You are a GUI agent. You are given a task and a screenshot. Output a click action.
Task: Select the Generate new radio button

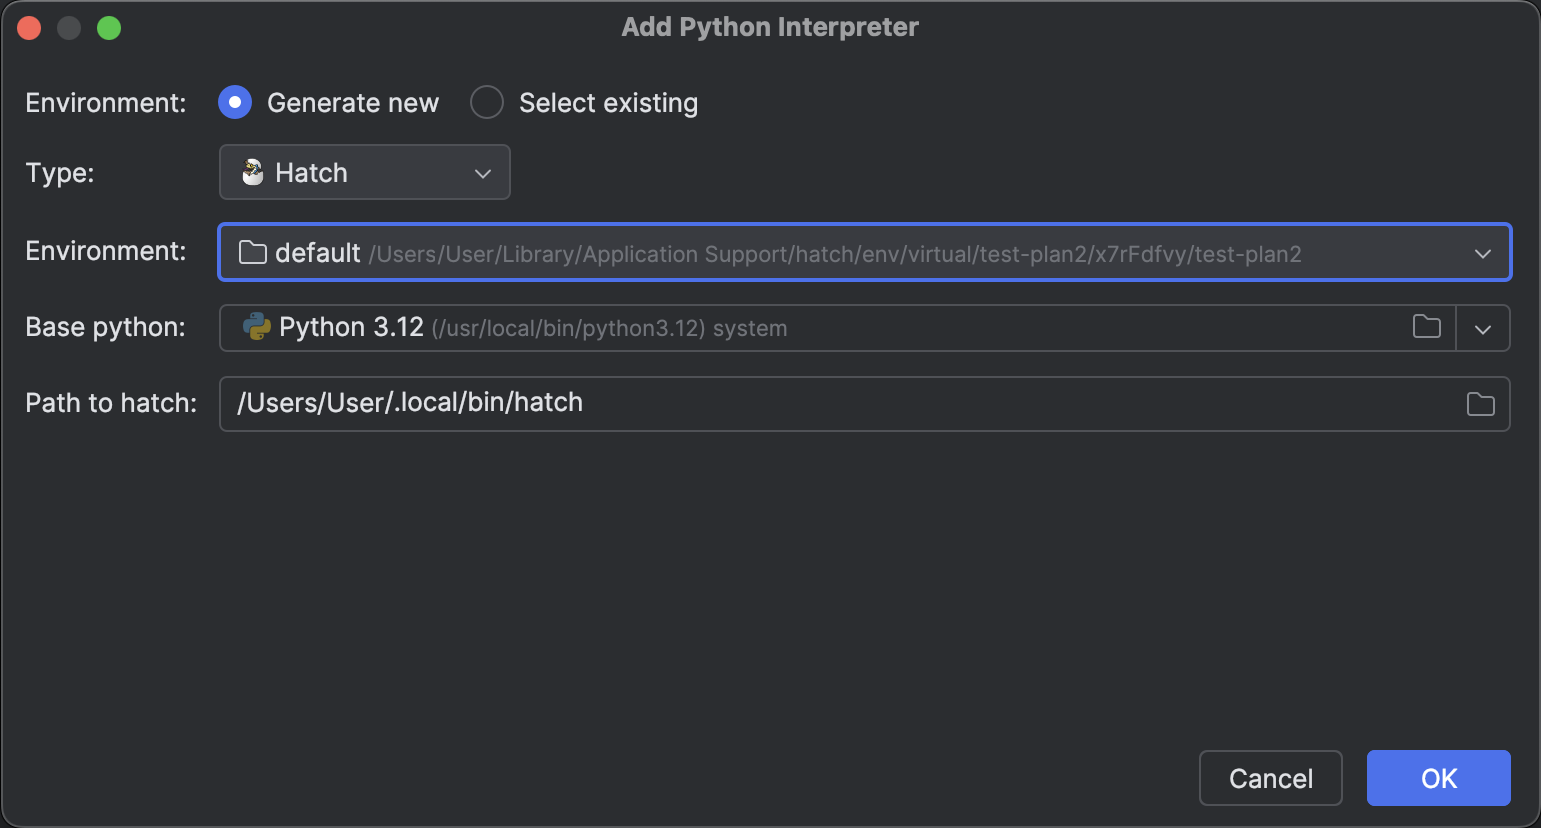pos(235,102)
